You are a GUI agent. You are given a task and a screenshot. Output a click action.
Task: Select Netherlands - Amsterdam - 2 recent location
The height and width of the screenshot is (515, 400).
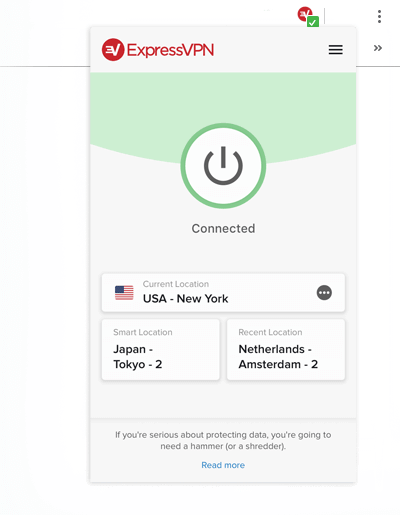coord(286,349)
